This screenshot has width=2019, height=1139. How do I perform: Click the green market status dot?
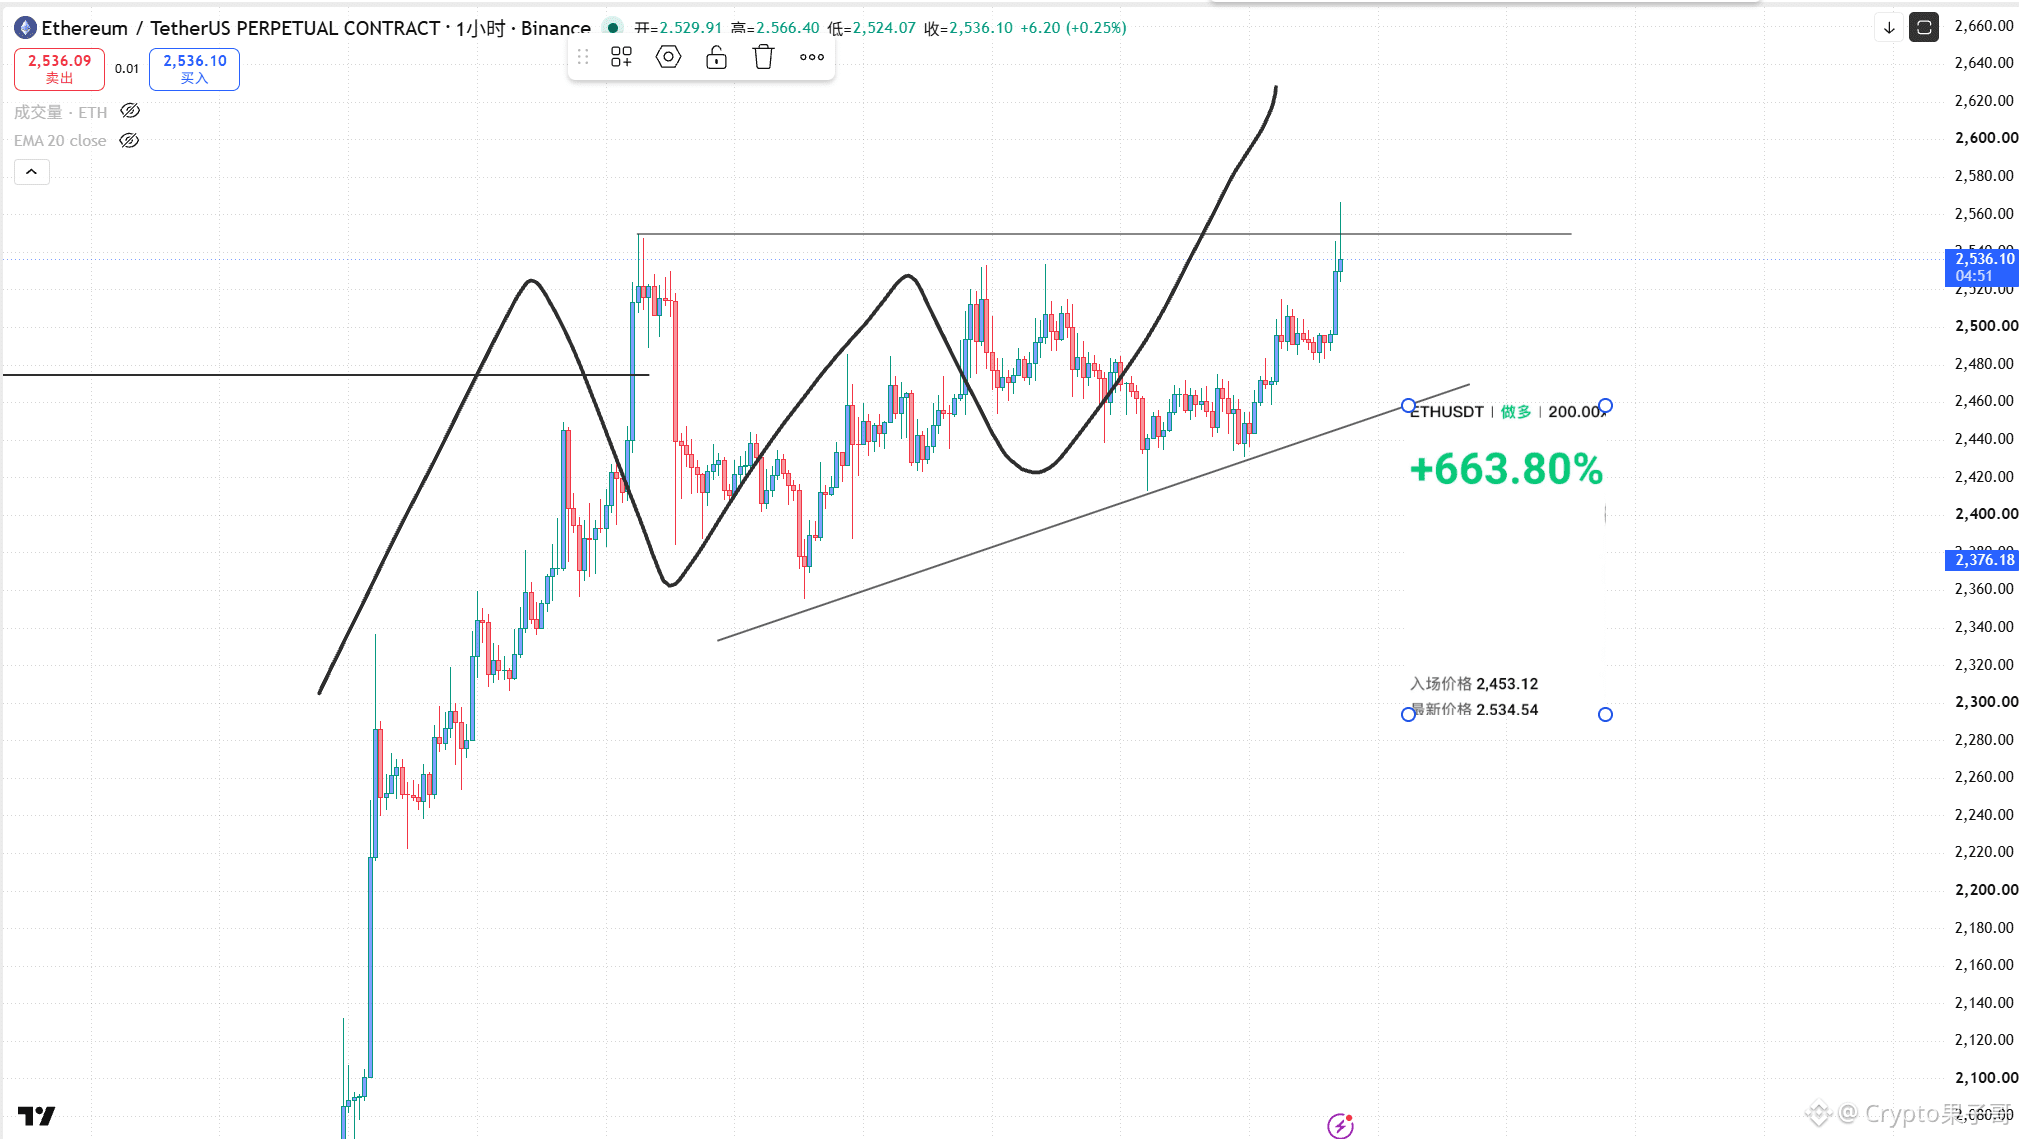click(613, 28)
